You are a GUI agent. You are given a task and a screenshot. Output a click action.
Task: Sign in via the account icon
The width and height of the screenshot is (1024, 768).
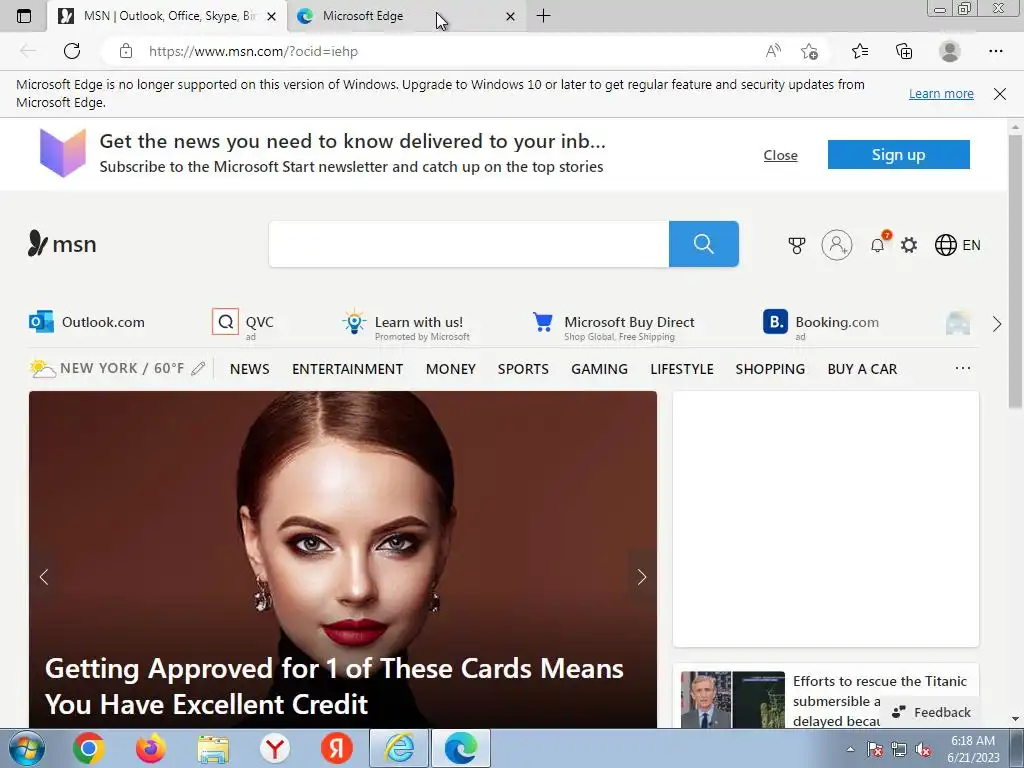click(837, 245)
